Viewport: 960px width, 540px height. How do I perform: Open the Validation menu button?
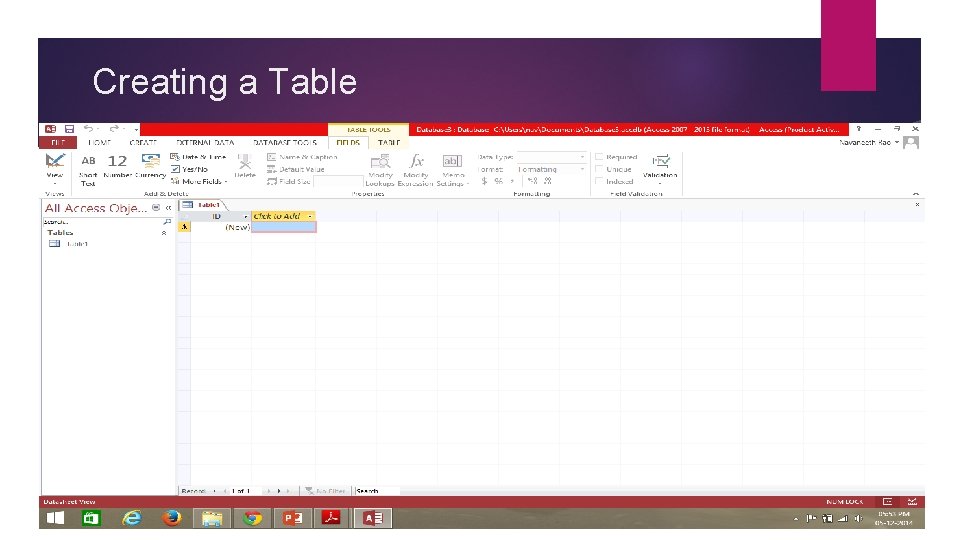tap(660, 169)
